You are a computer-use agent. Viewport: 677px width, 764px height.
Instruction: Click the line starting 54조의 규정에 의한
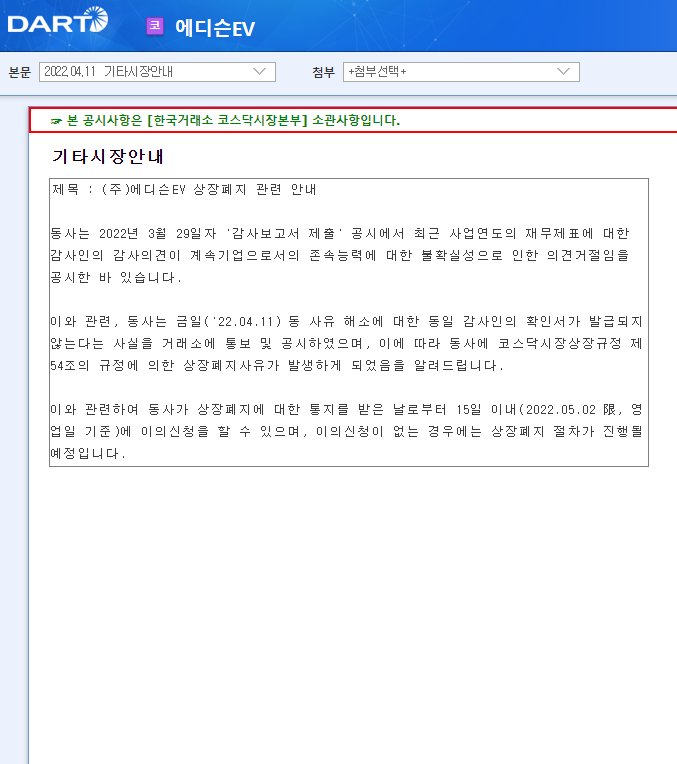coord(277,365)
